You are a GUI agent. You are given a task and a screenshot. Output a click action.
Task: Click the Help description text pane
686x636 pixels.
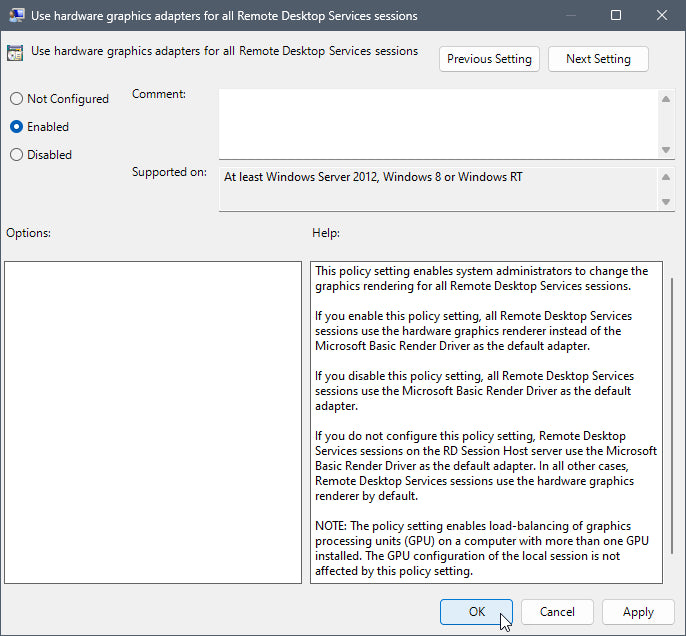pos(486,422)
